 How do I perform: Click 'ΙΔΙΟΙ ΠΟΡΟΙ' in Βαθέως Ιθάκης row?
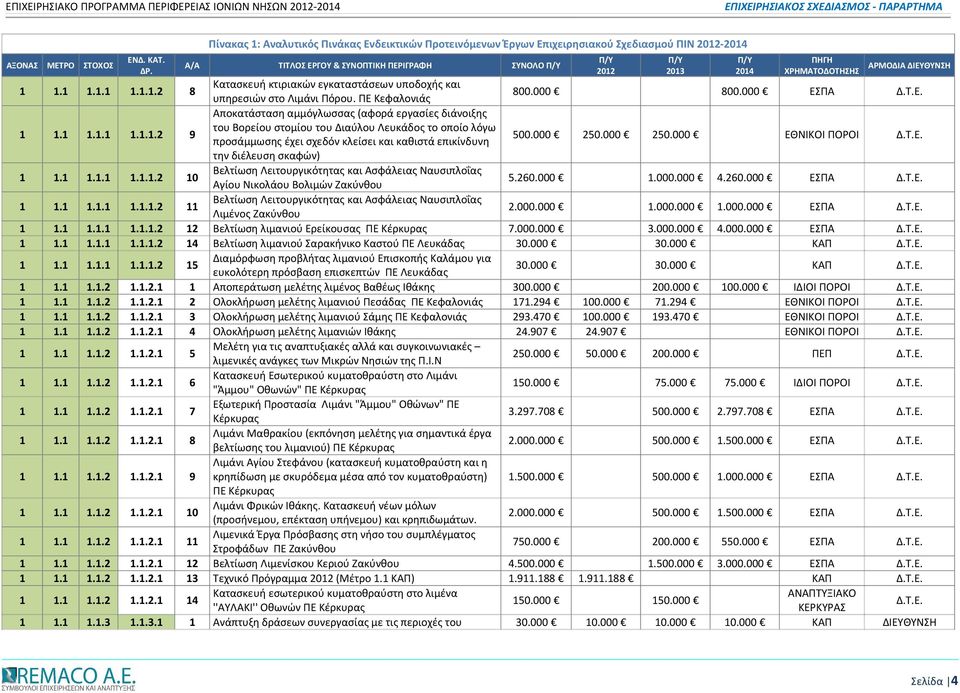pos(822,287)
